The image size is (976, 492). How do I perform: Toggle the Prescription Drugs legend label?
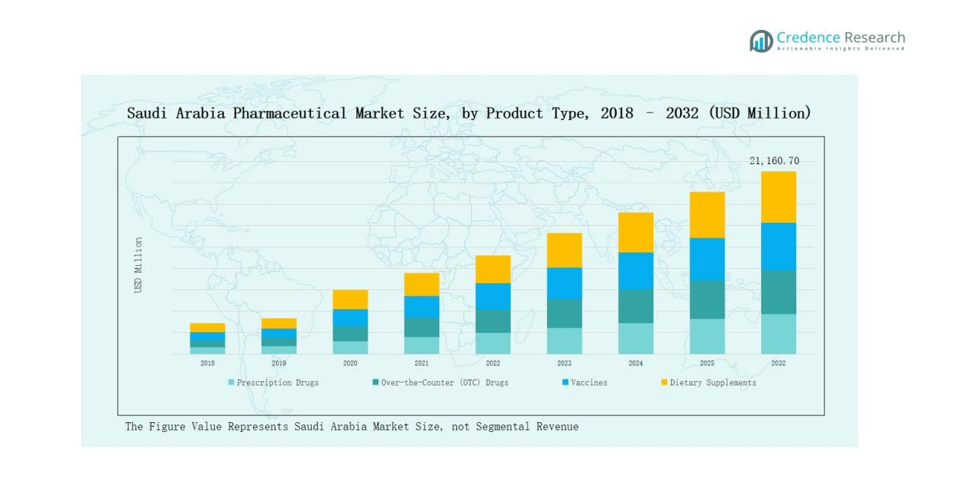coord(278,383)
